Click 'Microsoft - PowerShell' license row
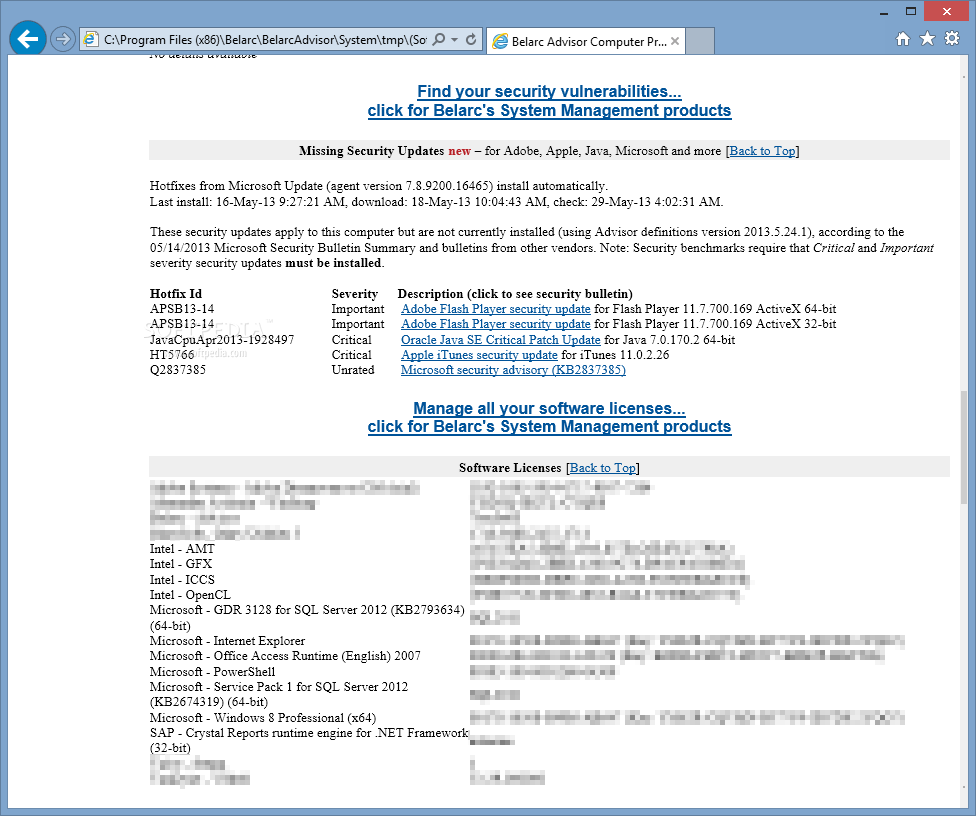 point(212,672)
